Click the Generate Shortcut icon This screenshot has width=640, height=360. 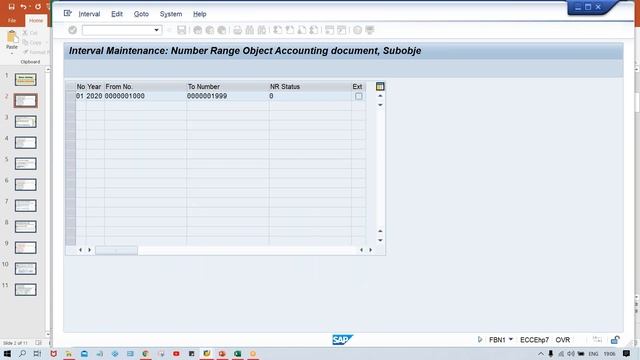(x=342, y=30)
